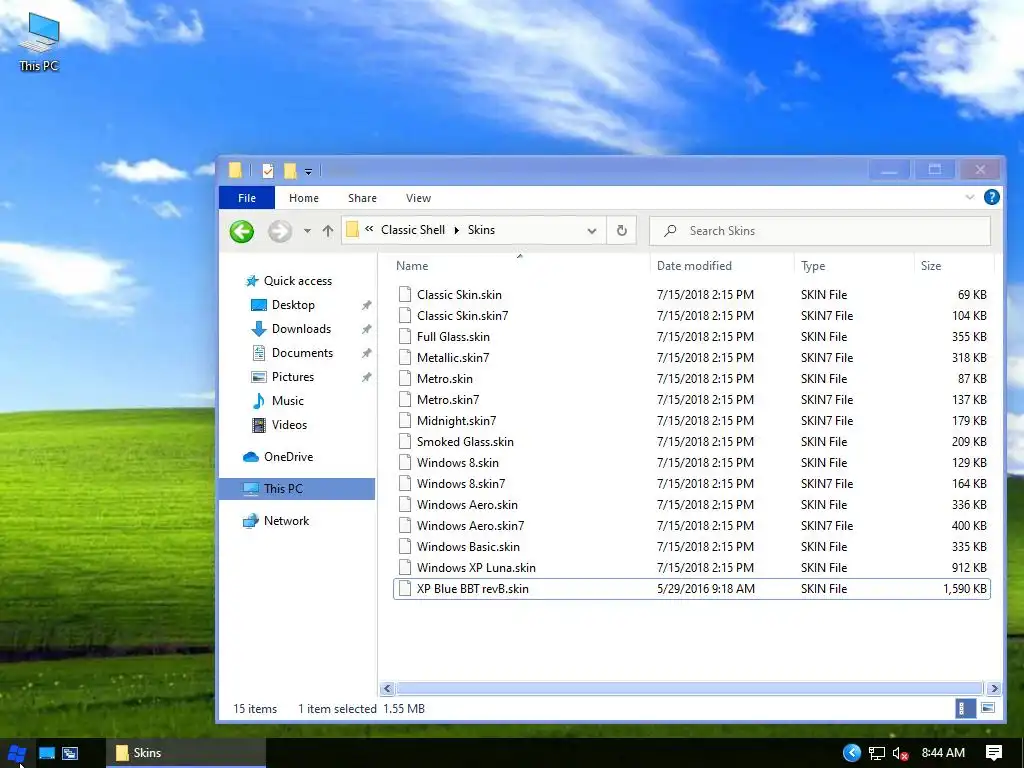This screenshot has width=1024, height=768.
Task: Select the Classic Skin.skin file
Action: [692, 295]
